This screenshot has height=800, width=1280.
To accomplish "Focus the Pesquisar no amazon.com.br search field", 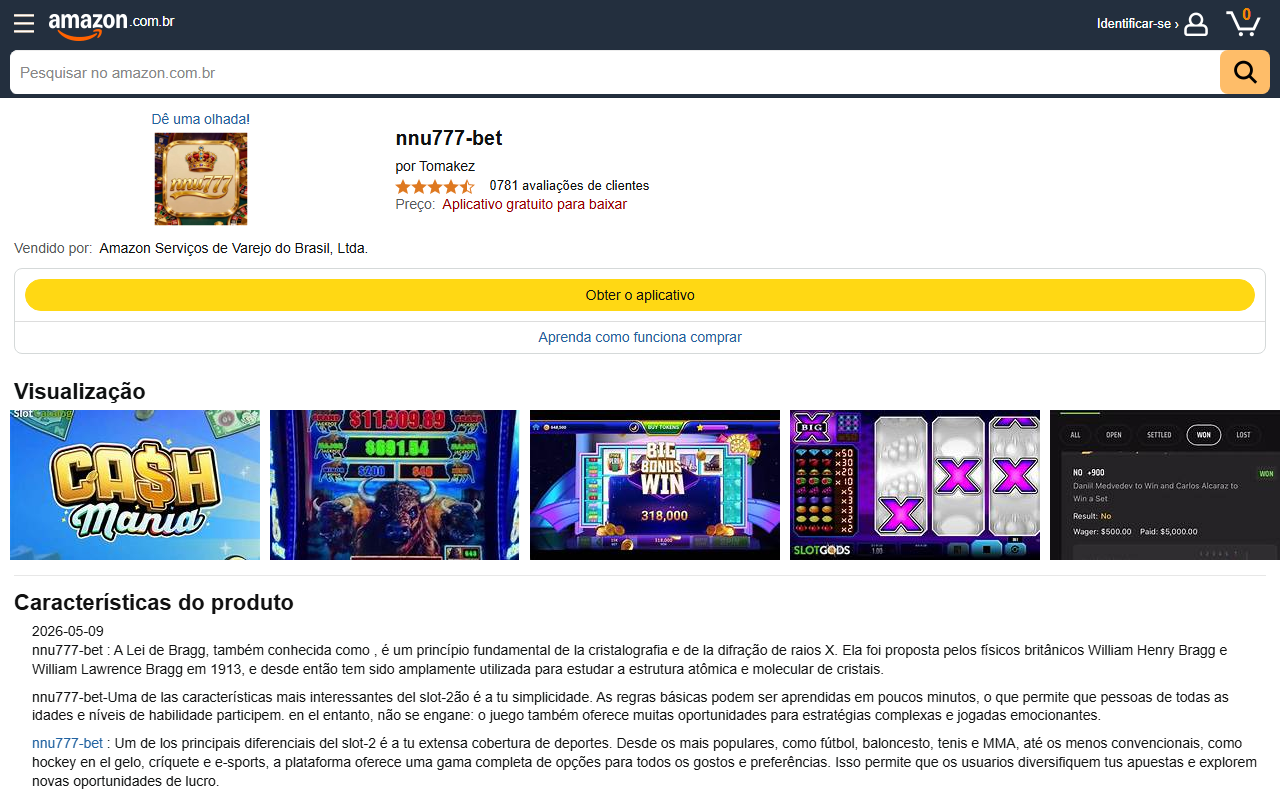I will [614, 72].
